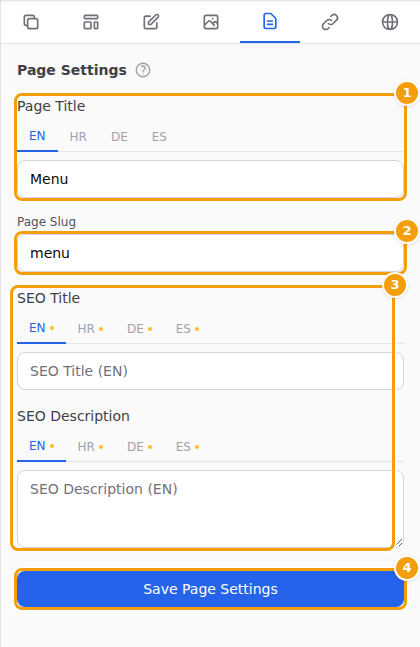
Task: Switch SEO Description to HR language
Action: (90, 447)
